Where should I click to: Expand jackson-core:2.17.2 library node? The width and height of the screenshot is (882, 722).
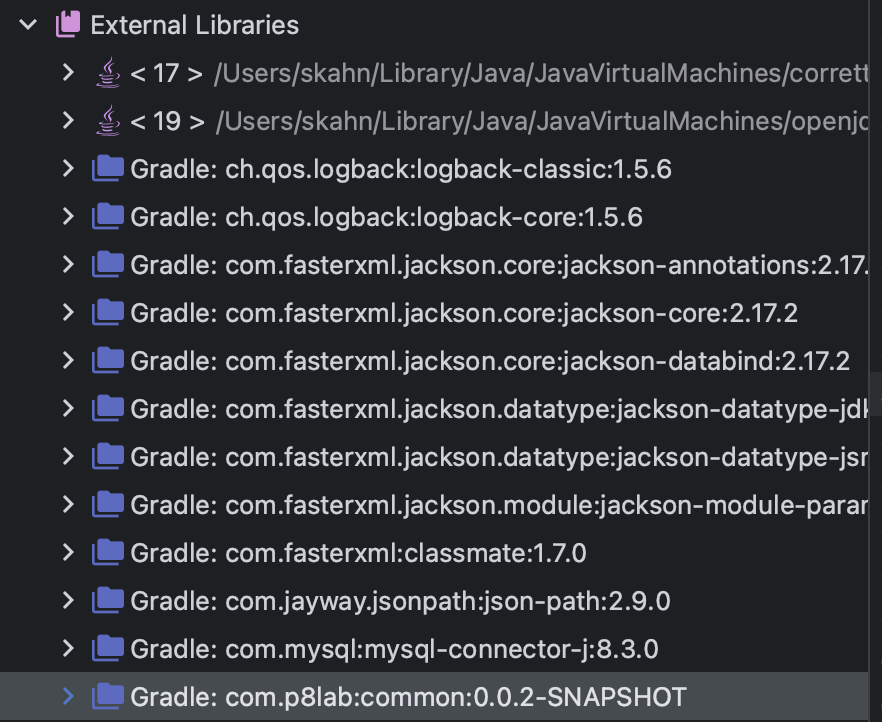68,312
